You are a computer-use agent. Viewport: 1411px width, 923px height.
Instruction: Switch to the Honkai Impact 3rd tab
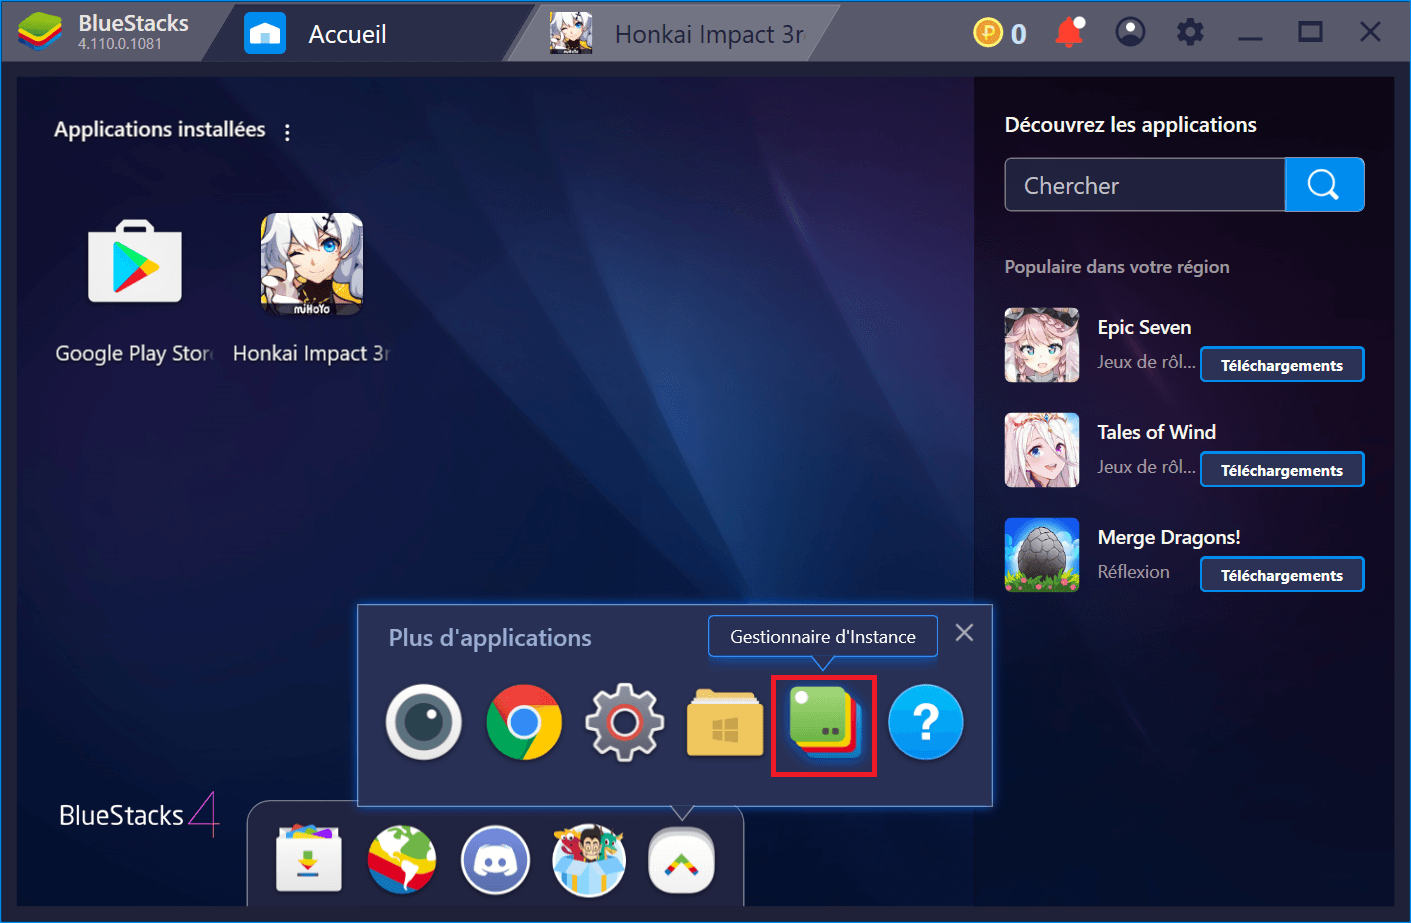[x=678, y=34]
